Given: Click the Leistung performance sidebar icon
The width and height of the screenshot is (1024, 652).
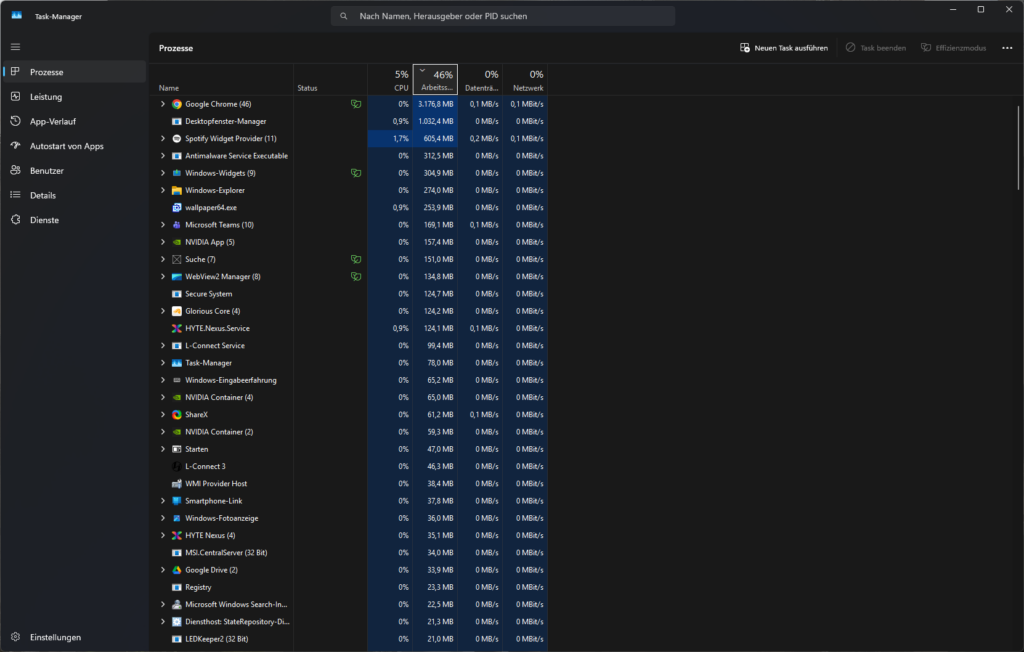Looking at the screenshot, I should 16,97.
